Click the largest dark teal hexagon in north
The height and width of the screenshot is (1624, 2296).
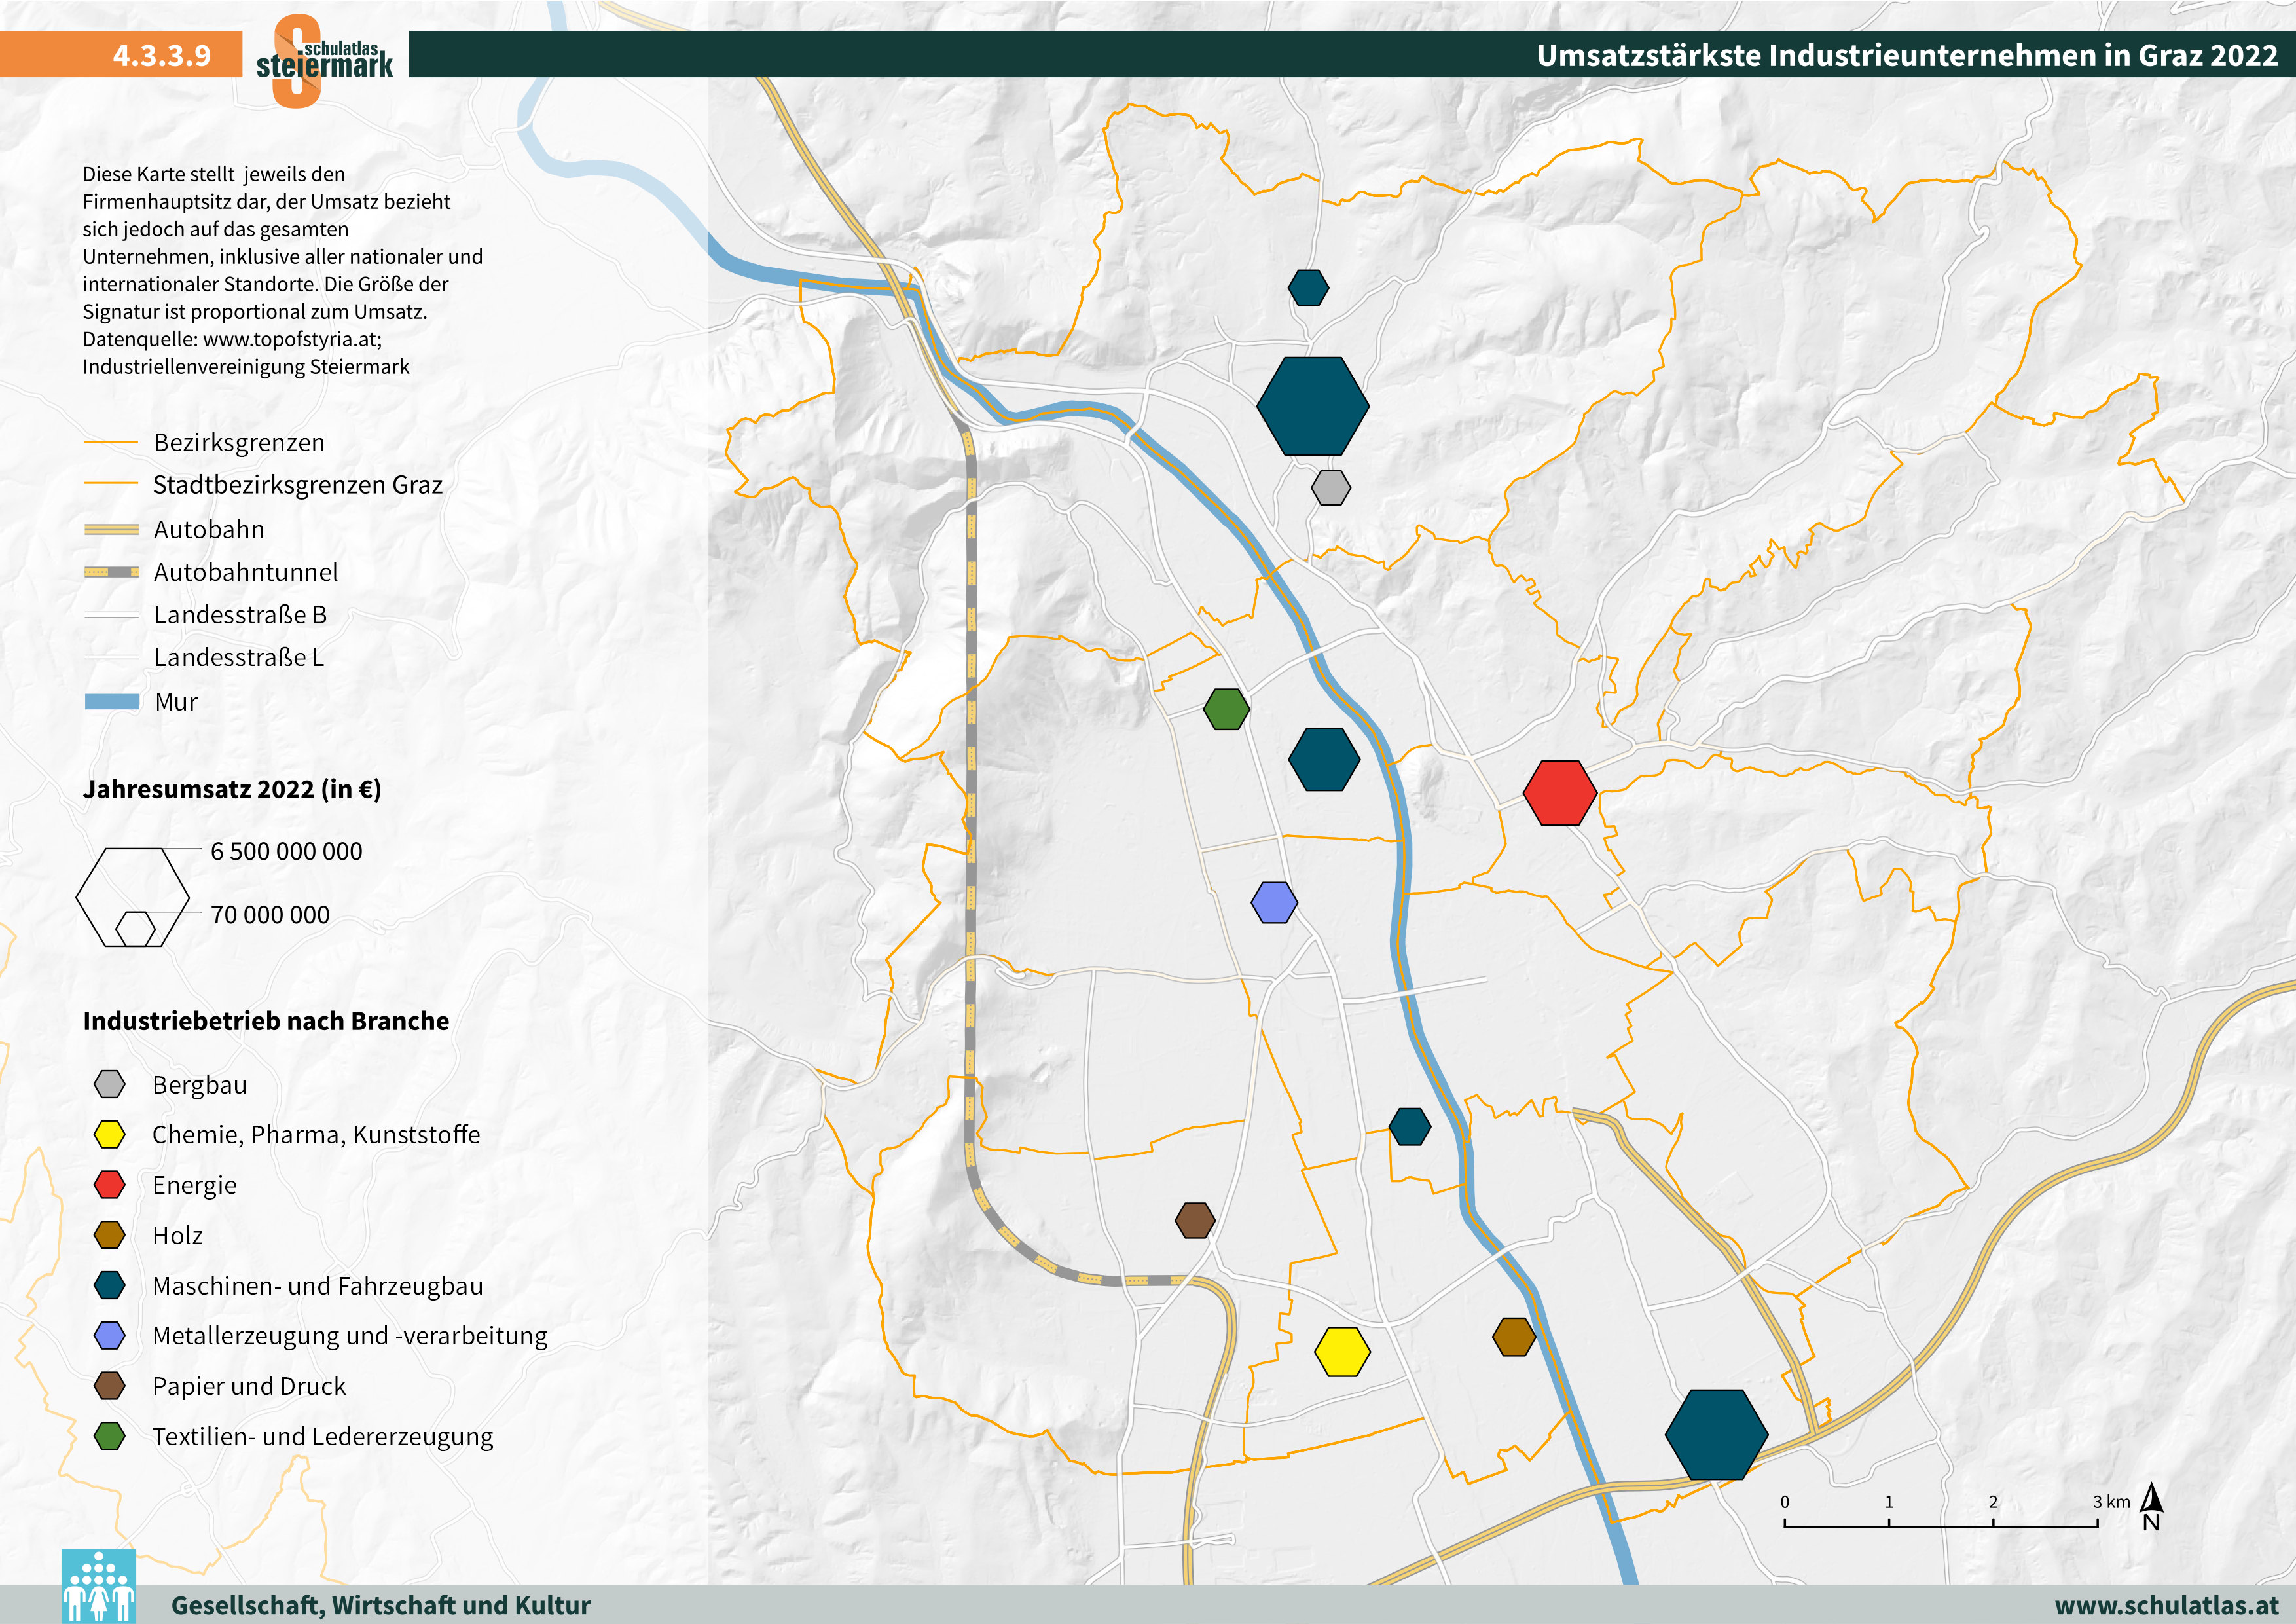pyautogui.click(x=1313, y=406)
